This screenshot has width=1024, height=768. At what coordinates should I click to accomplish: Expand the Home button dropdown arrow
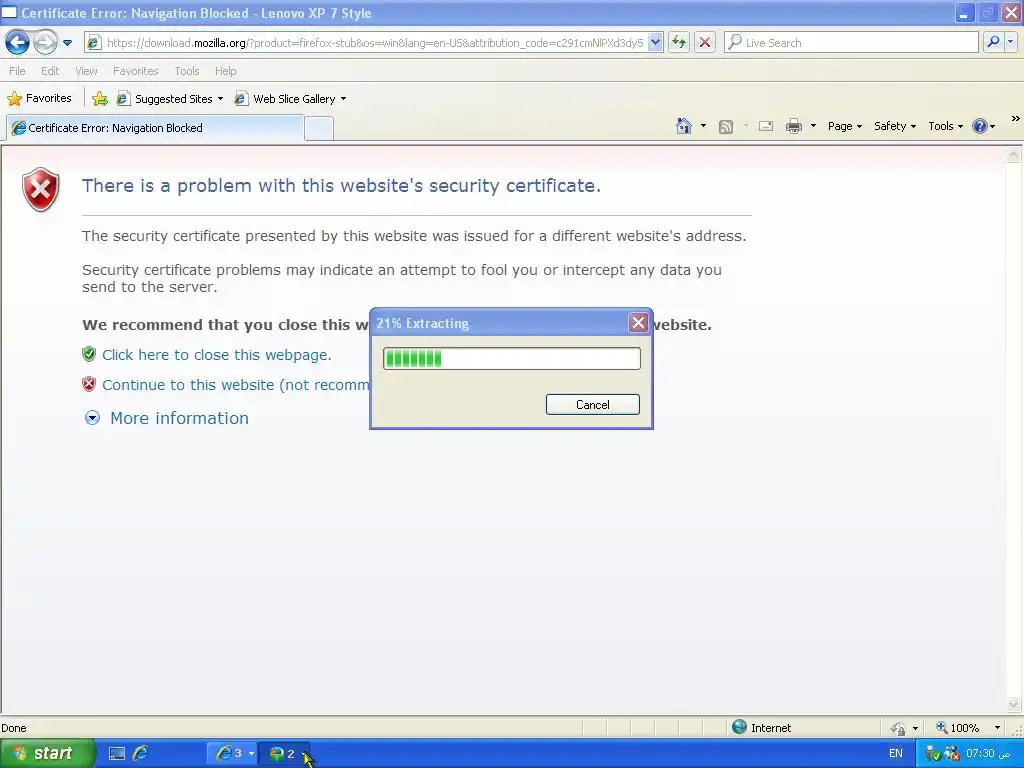(x=703, y=126)
